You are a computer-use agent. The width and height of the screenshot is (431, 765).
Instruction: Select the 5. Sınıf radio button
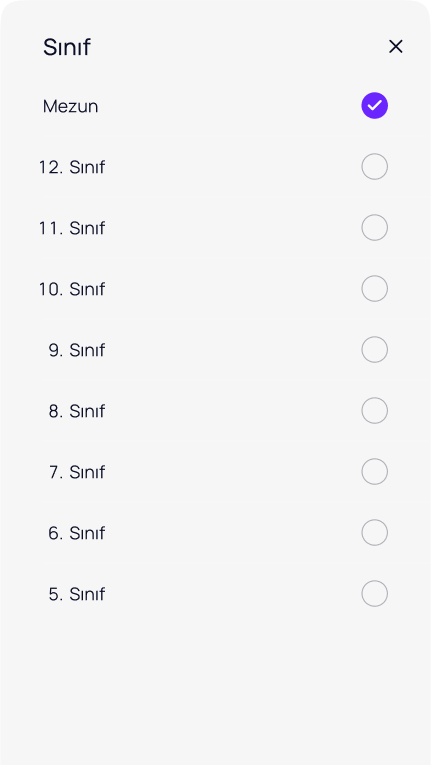click(374, 593)
